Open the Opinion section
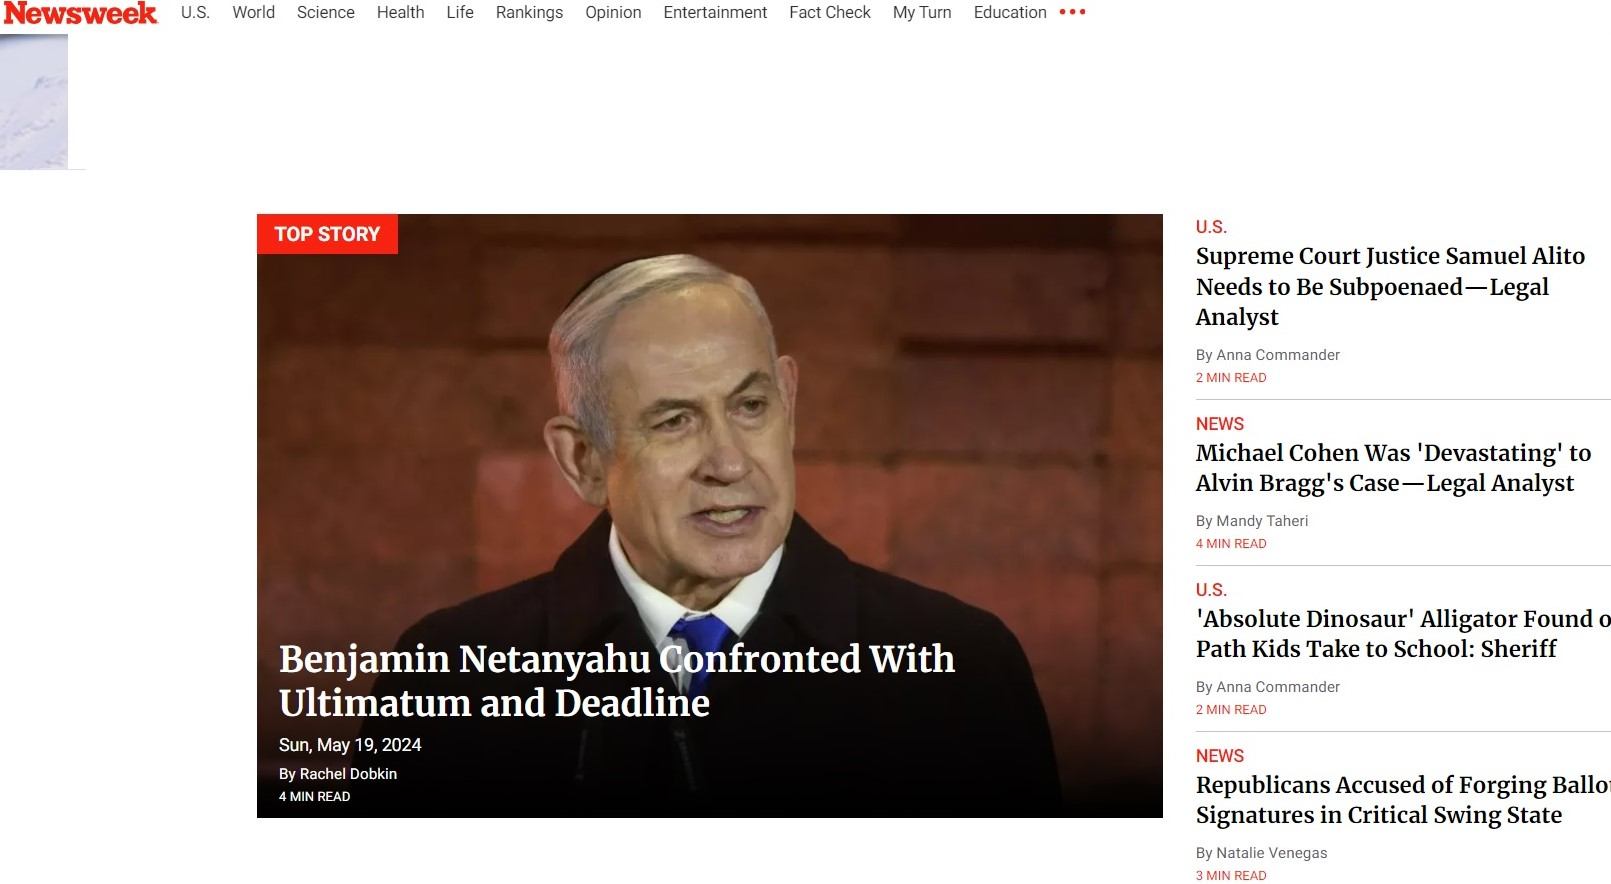 point(614,12)
